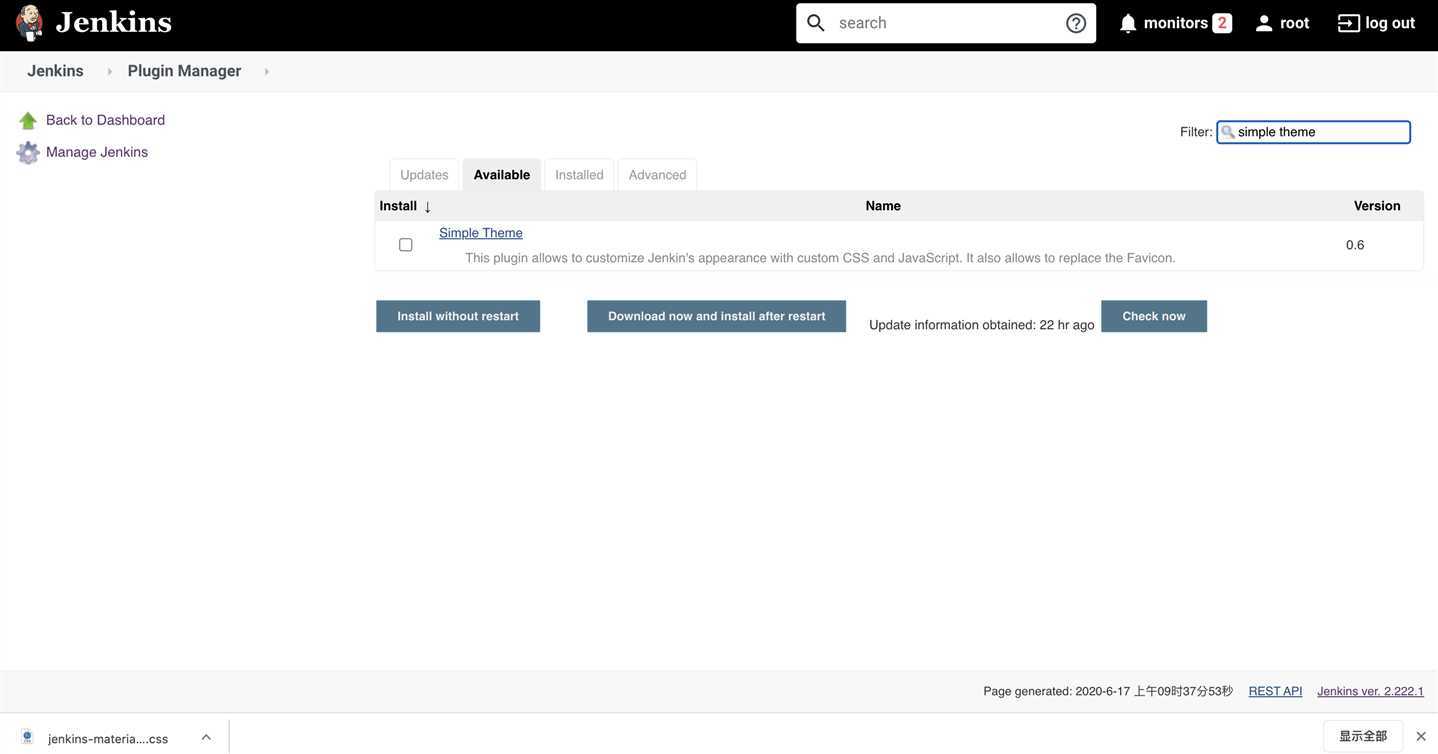Click the log out link
Screen dimensions: 1438x754
coord(1390,23)
